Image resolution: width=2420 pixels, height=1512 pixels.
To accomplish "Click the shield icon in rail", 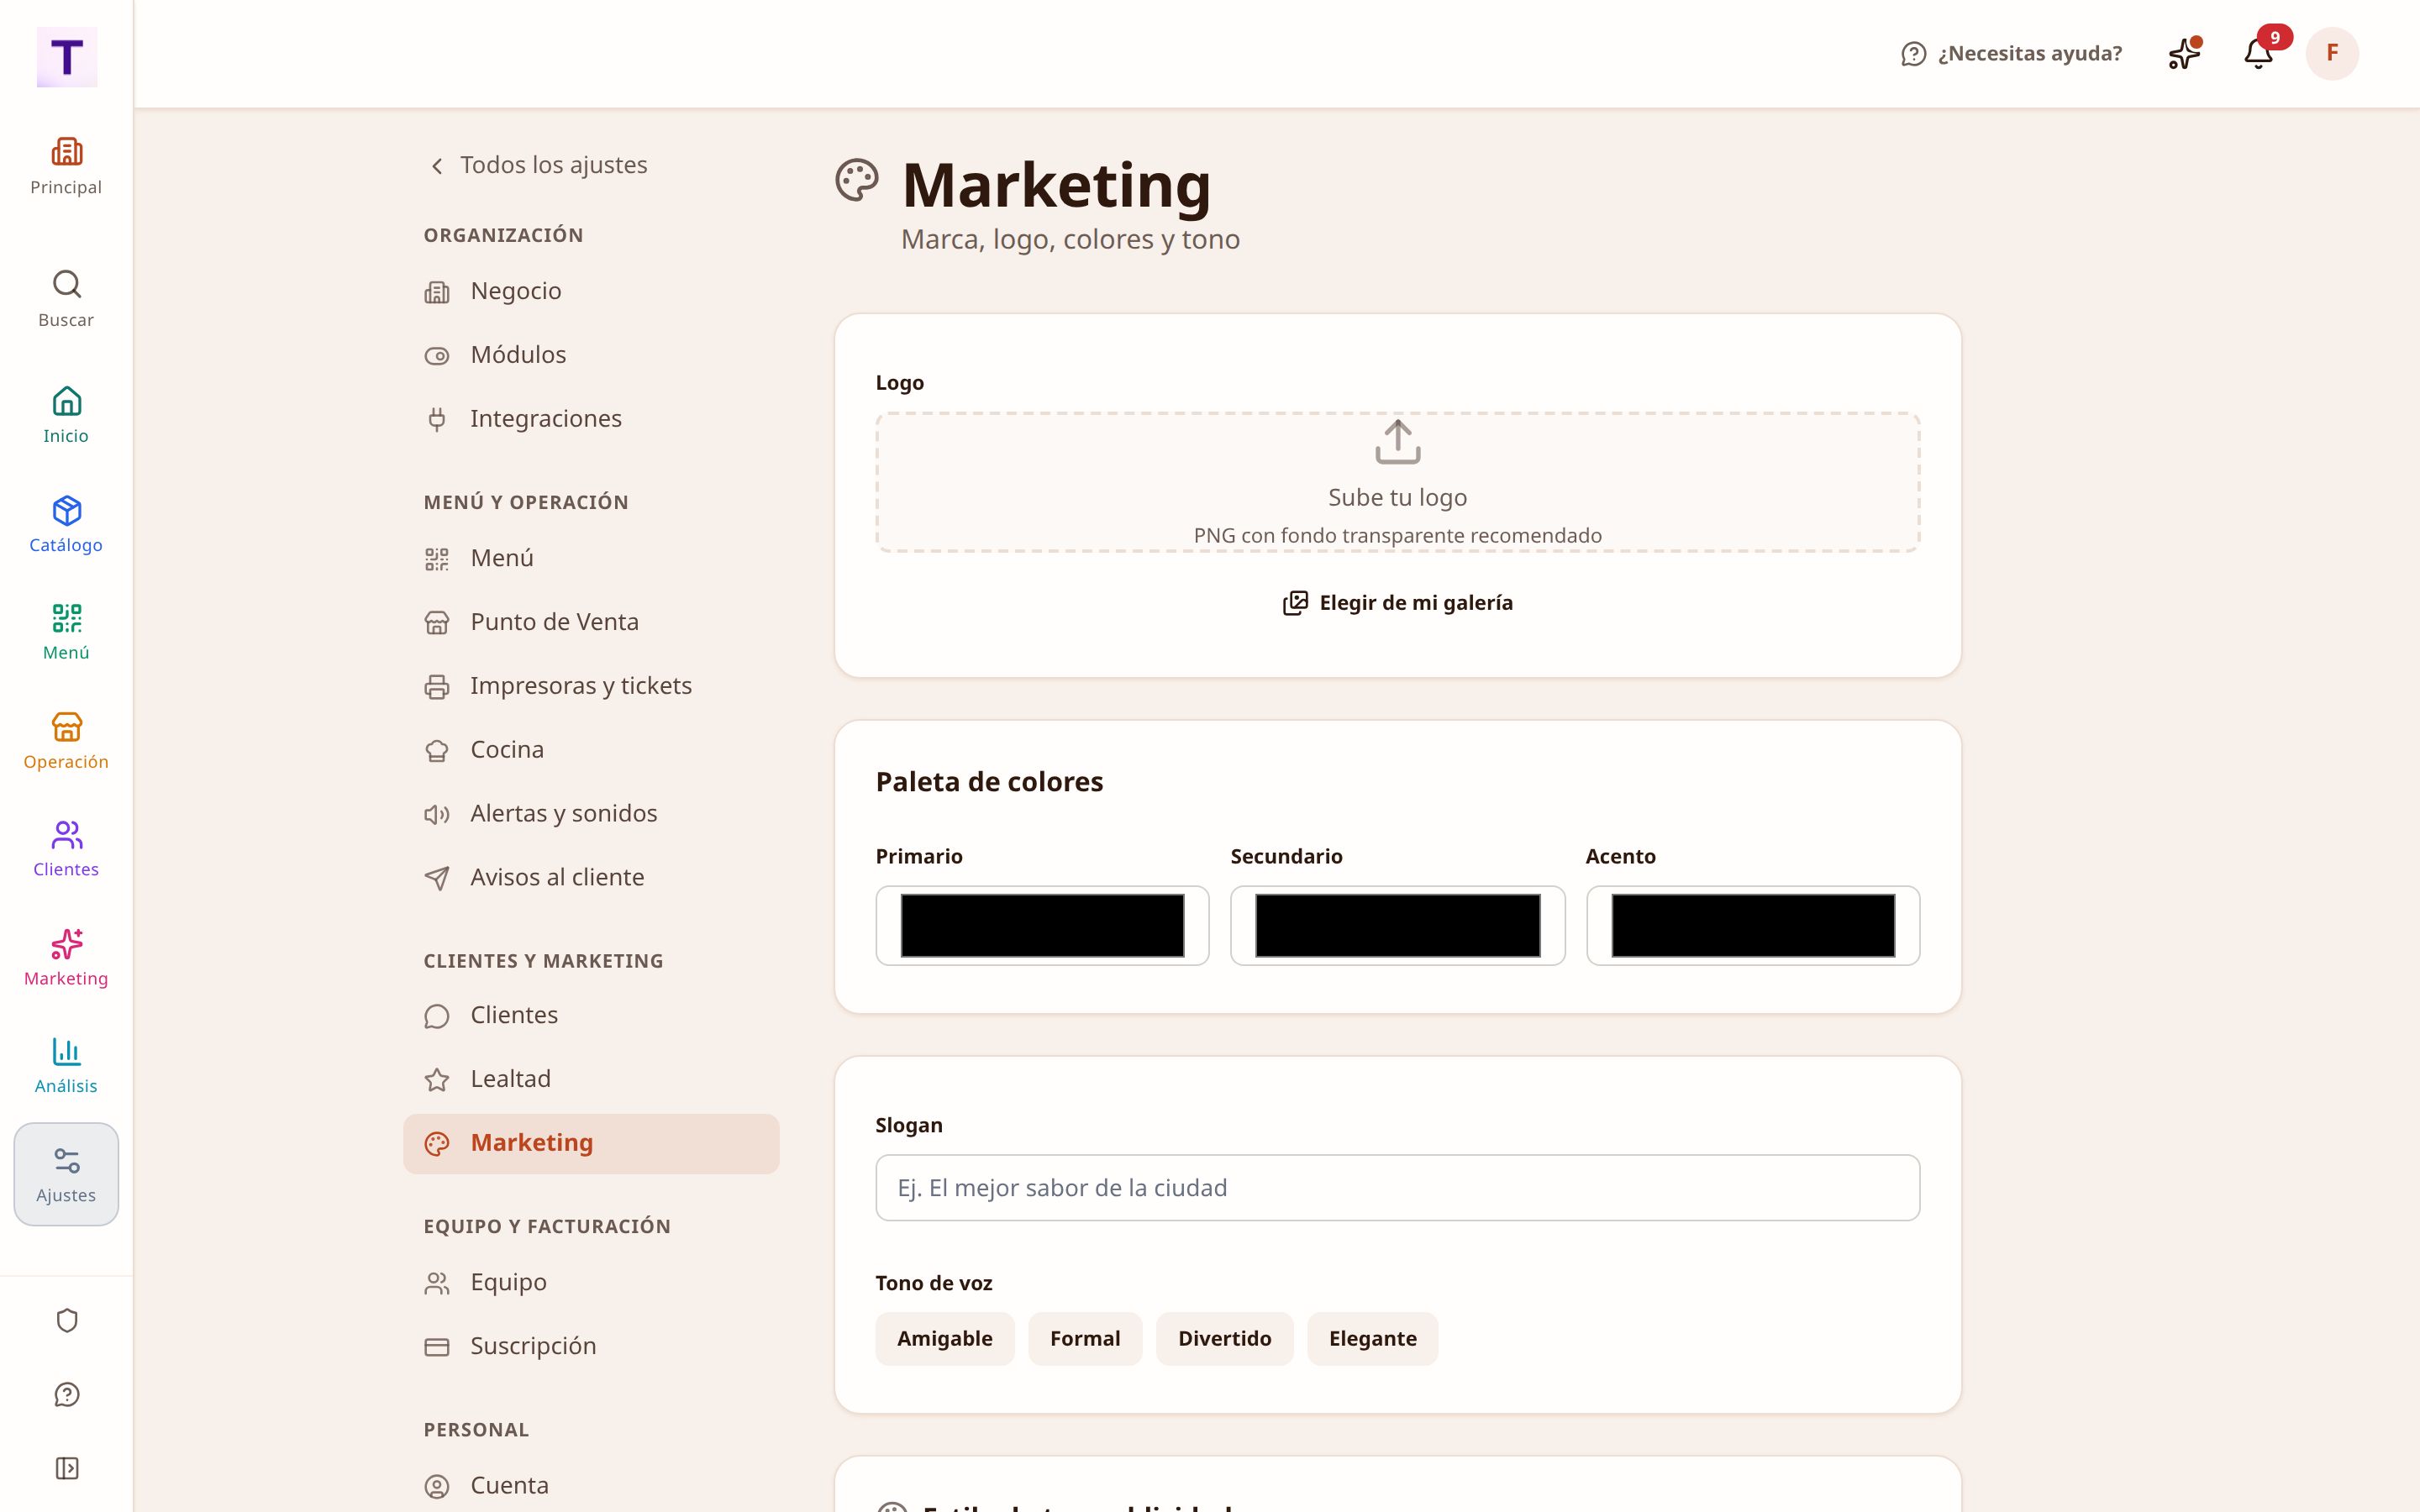I will coord(67,1321).
